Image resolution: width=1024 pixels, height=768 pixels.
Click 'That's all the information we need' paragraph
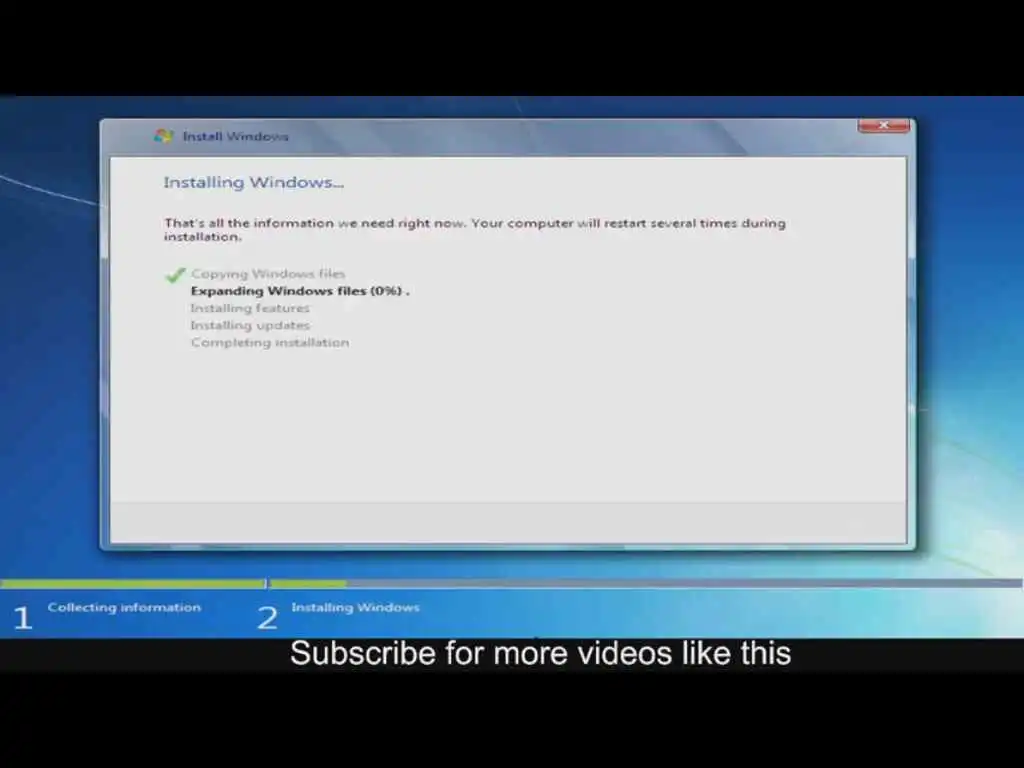[x=475, y=230]
